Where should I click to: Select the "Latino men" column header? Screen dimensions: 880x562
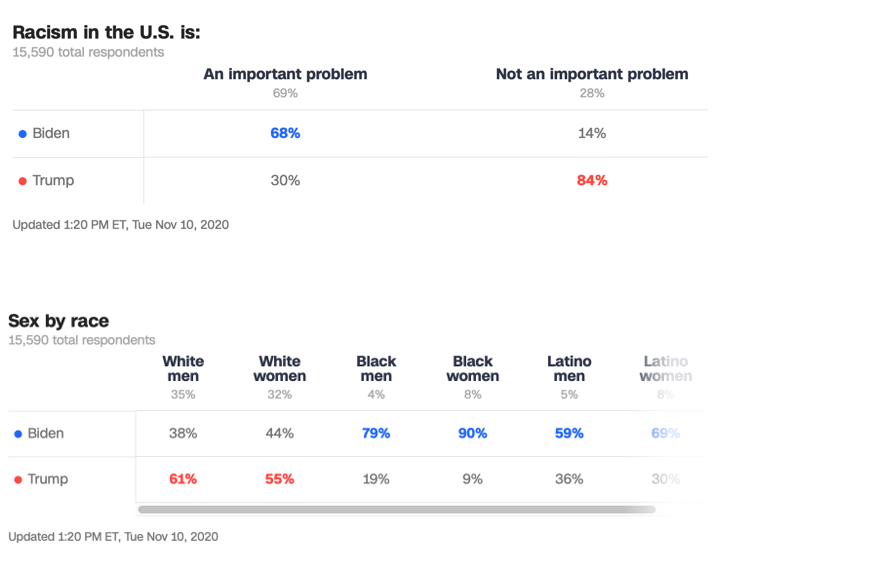[569, 368]
